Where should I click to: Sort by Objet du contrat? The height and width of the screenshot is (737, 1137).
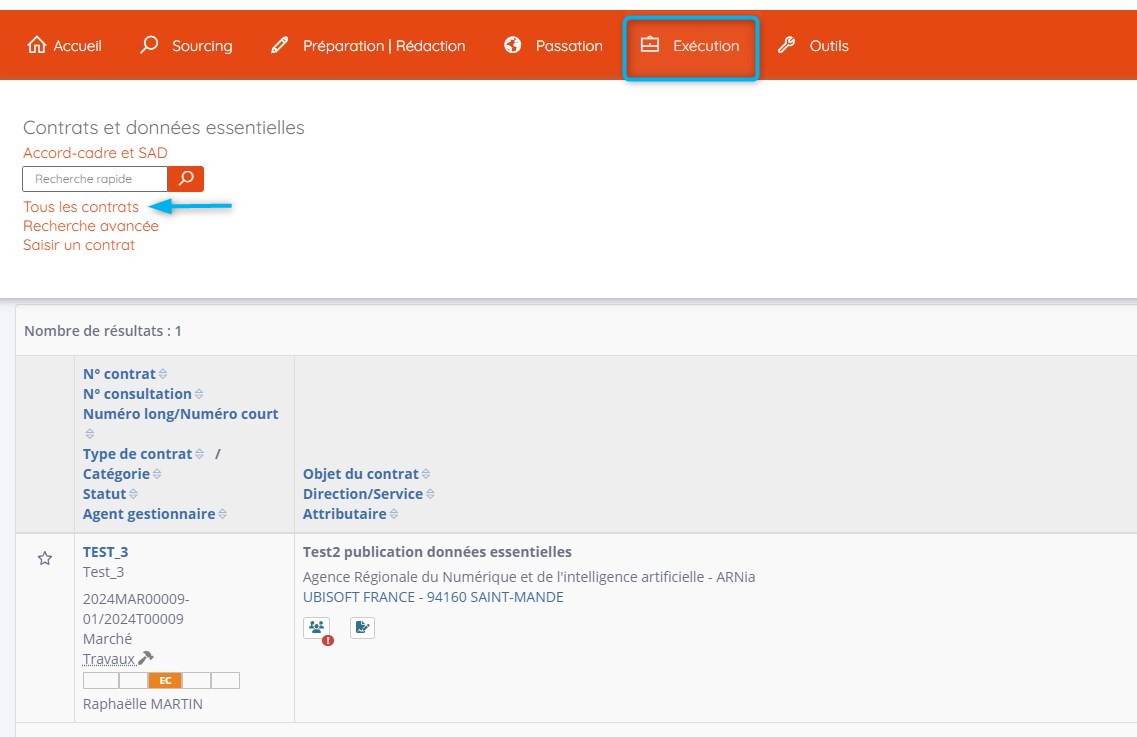tap(425, 474)
